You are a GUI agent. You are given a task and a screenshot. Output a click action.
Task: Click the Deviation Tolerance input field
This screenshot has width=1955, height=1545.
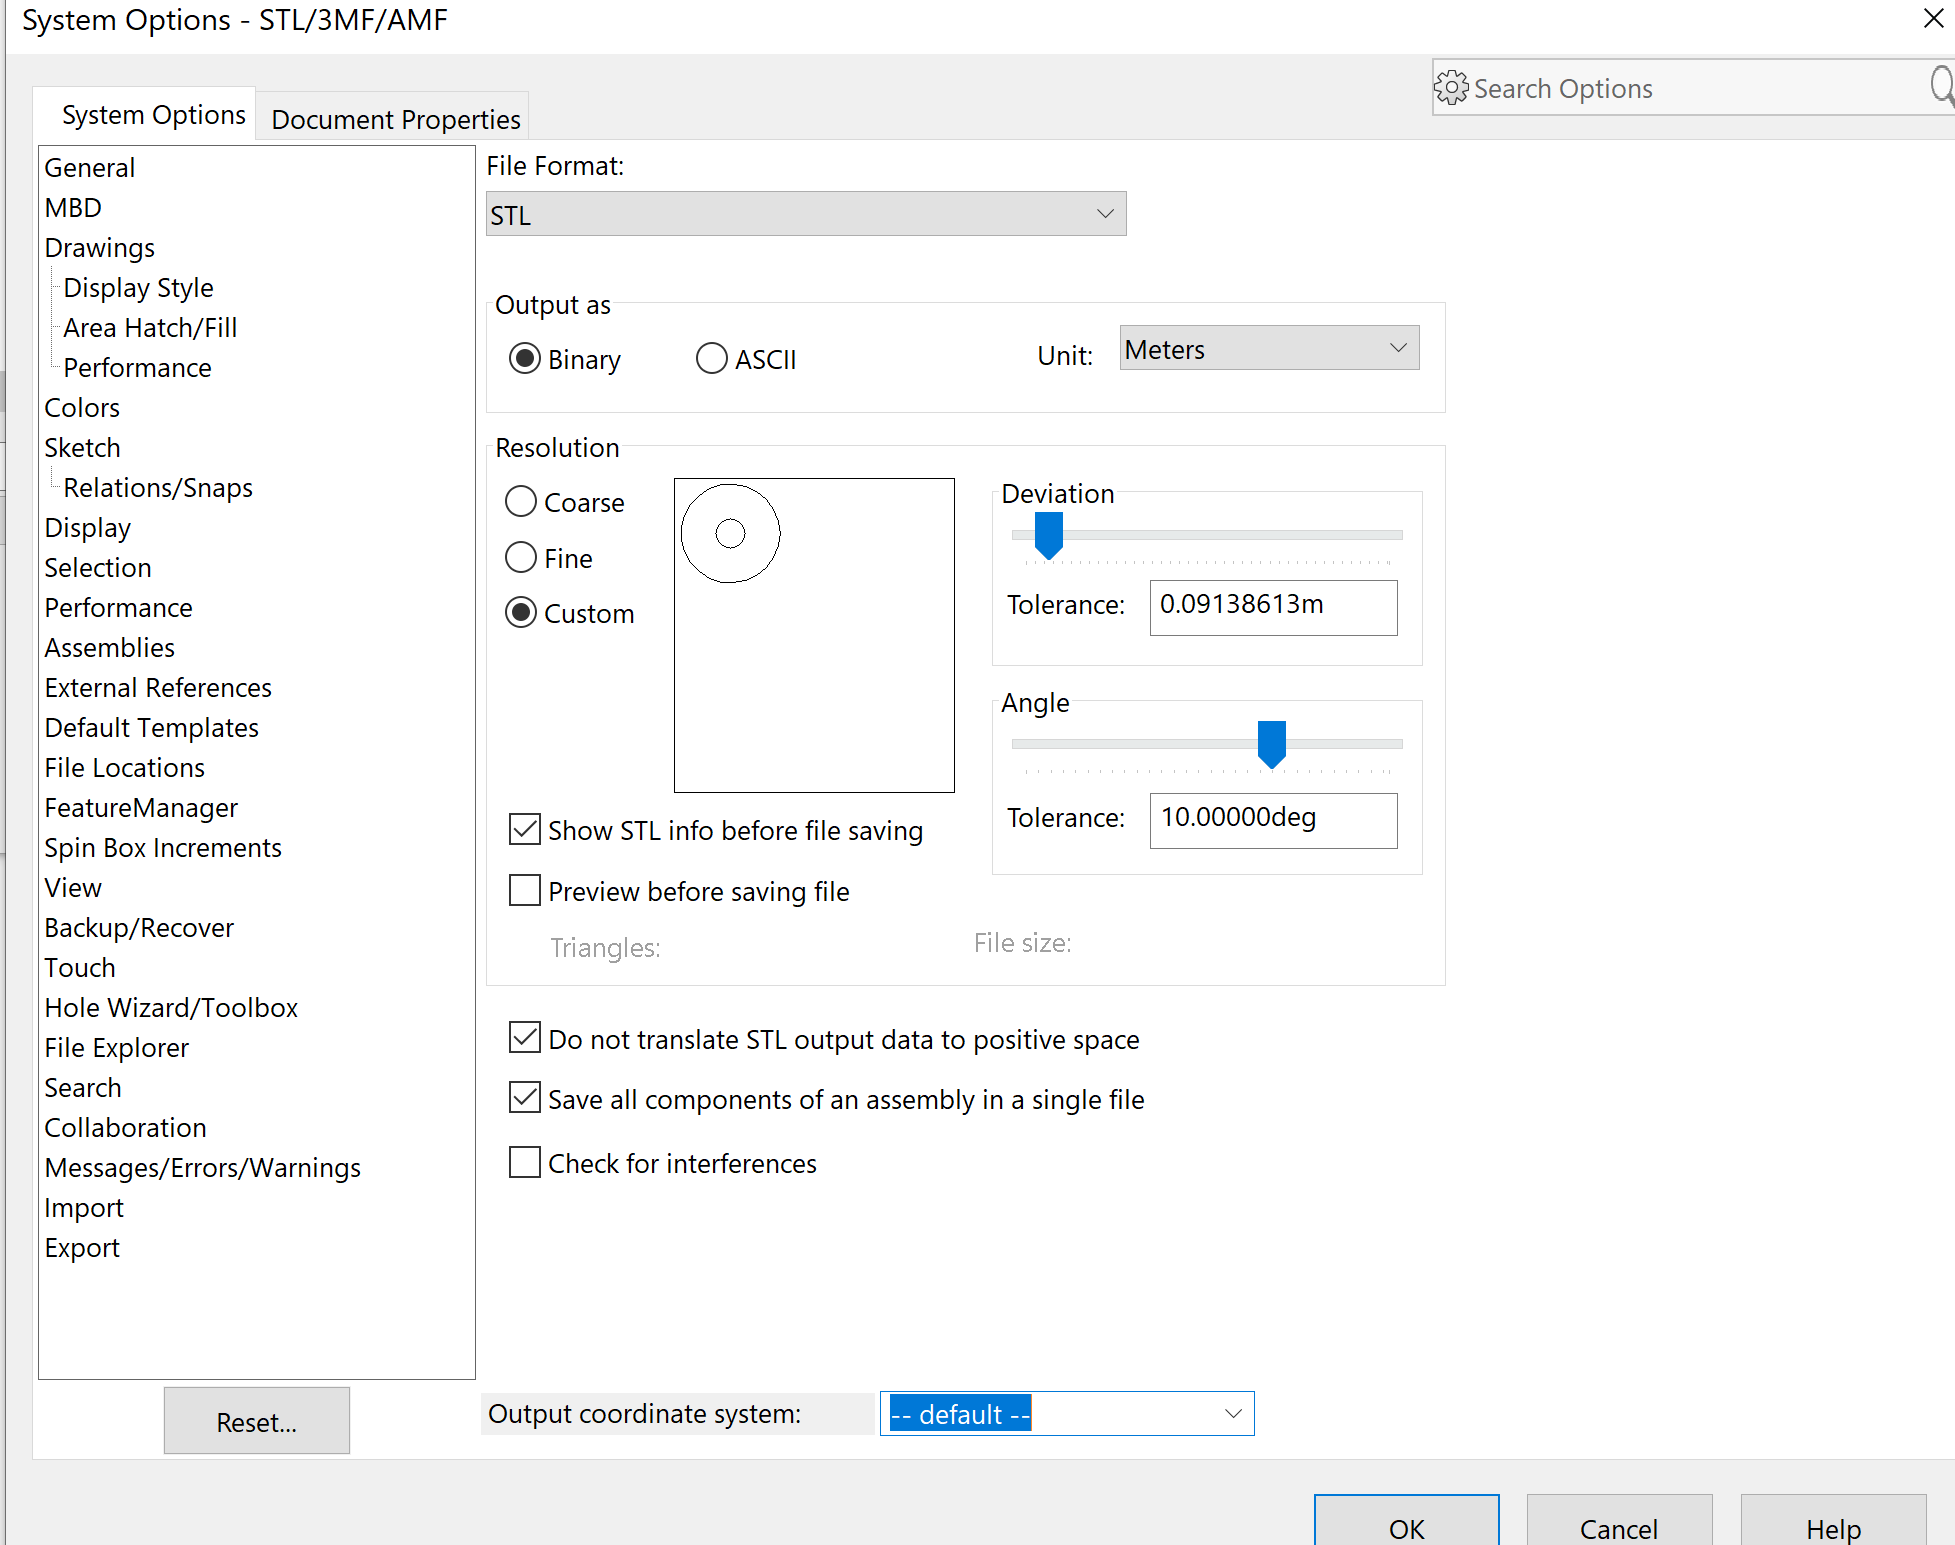coord(1273,607)
